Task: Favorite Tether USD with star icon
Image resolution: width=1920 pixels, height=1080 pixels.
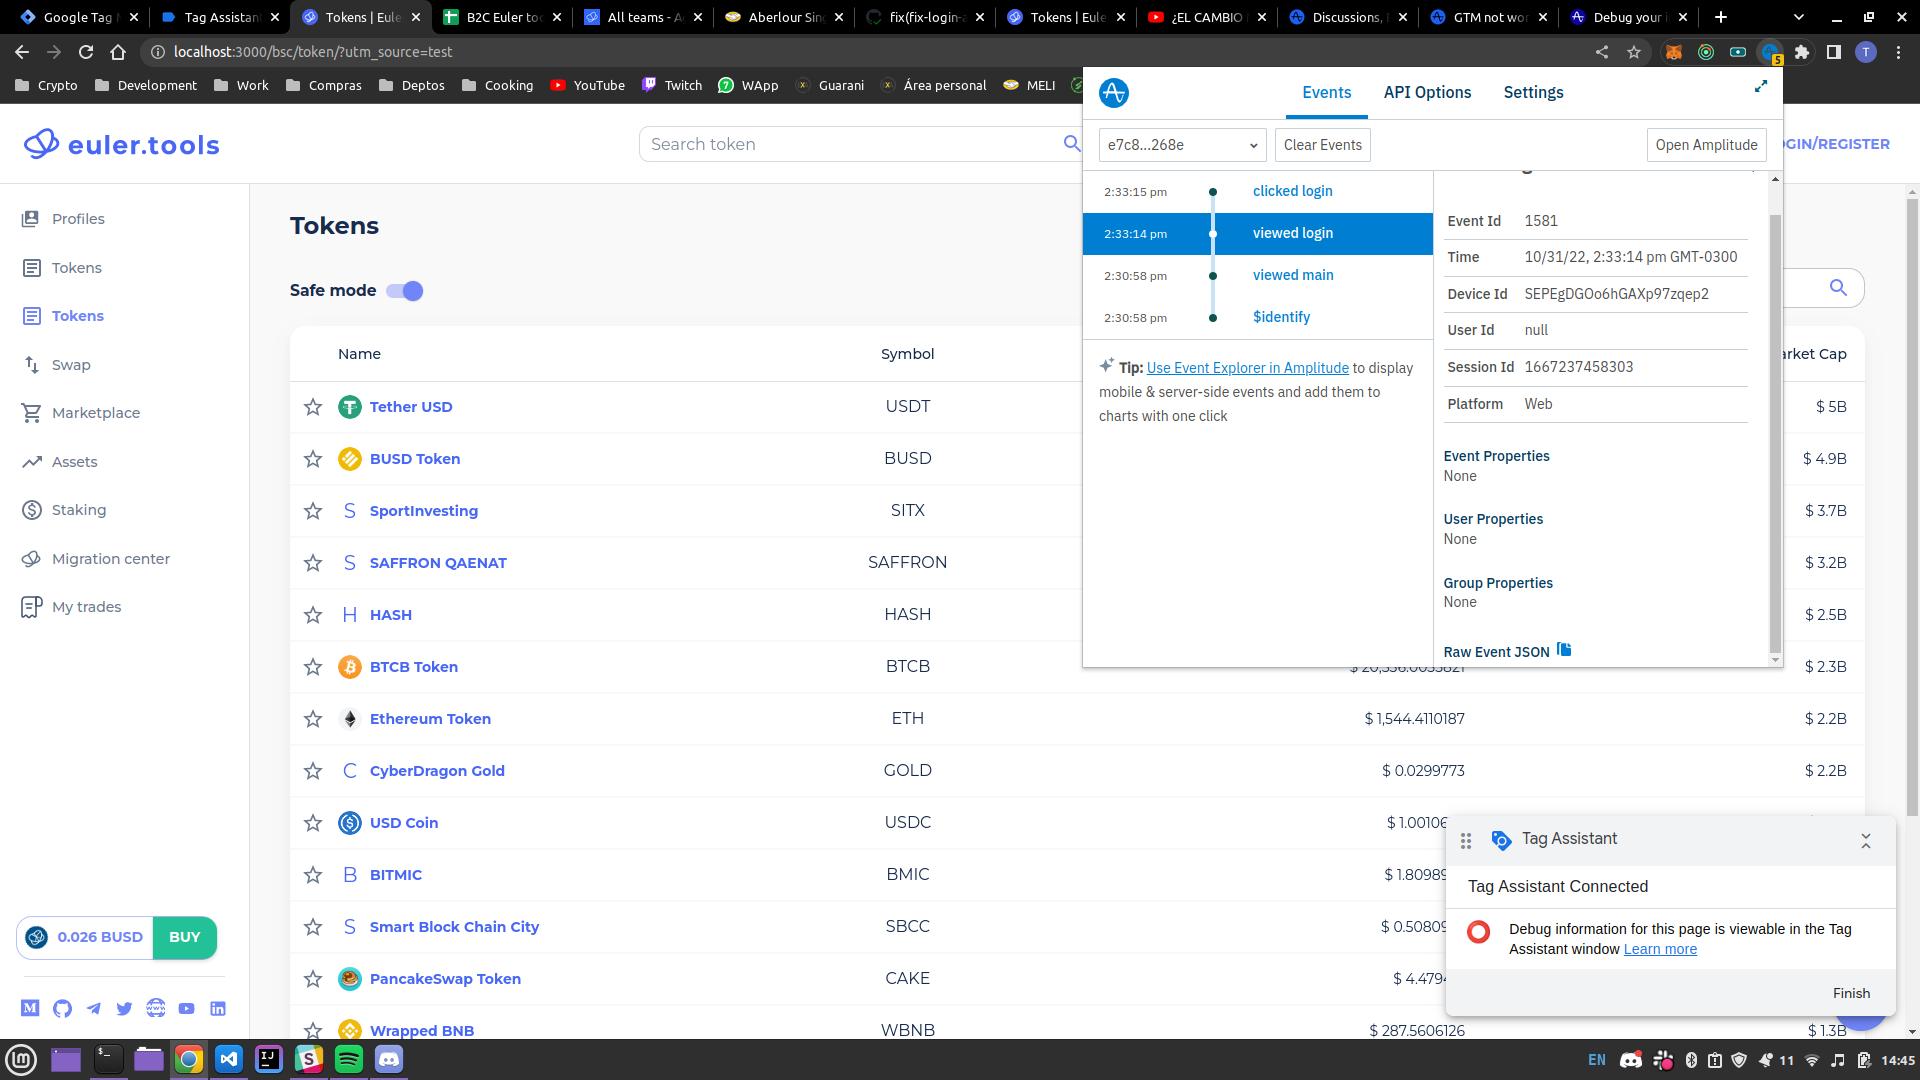Action: click(x=313, y=407)
